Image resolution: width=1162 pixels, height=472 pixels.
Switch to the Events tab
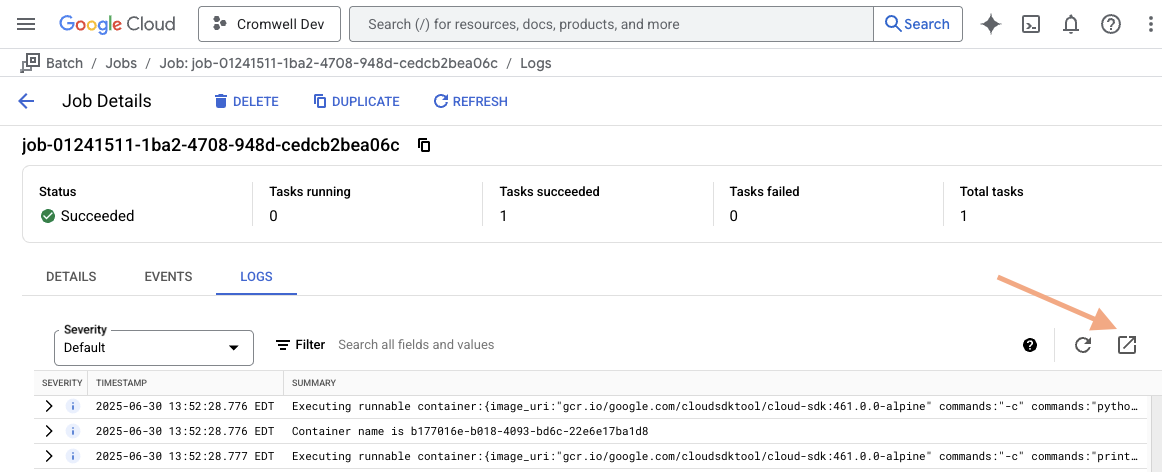pyautogui.click(x=168, y=276)
